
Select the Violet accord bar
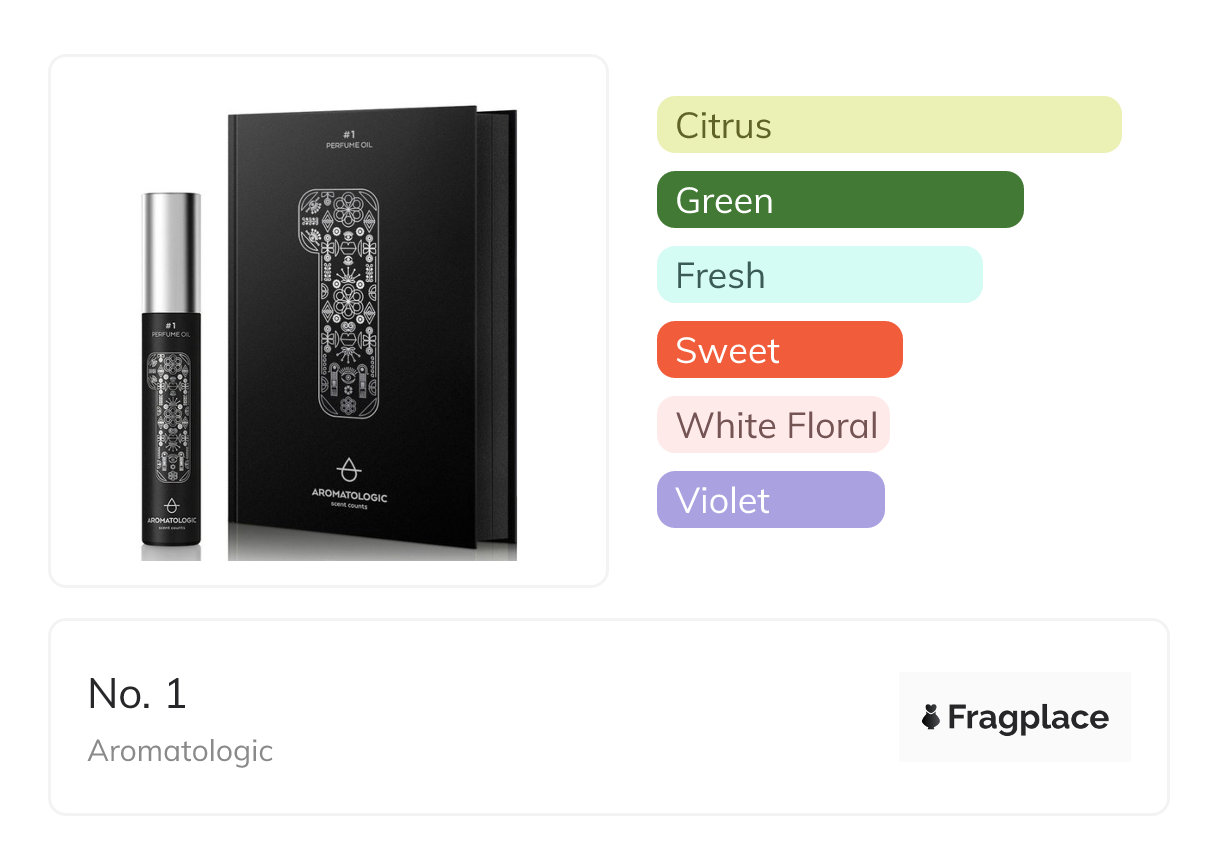pos(770,500)
